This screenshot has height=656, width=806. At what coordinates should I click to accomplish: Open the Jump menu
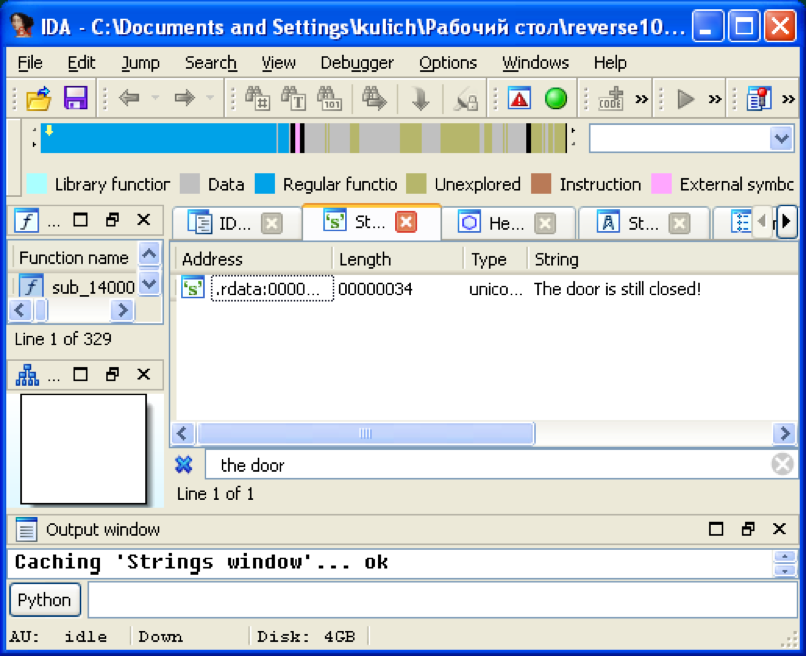click(140, 63)
